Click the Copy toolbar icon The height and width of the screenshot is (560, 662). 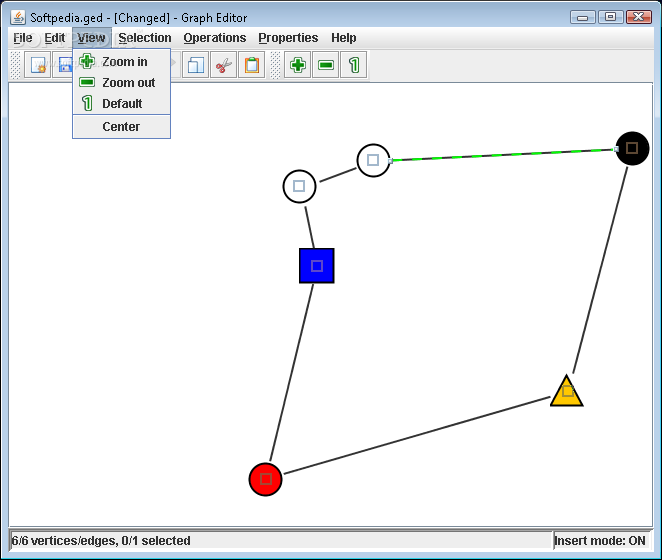pos(195,65)
